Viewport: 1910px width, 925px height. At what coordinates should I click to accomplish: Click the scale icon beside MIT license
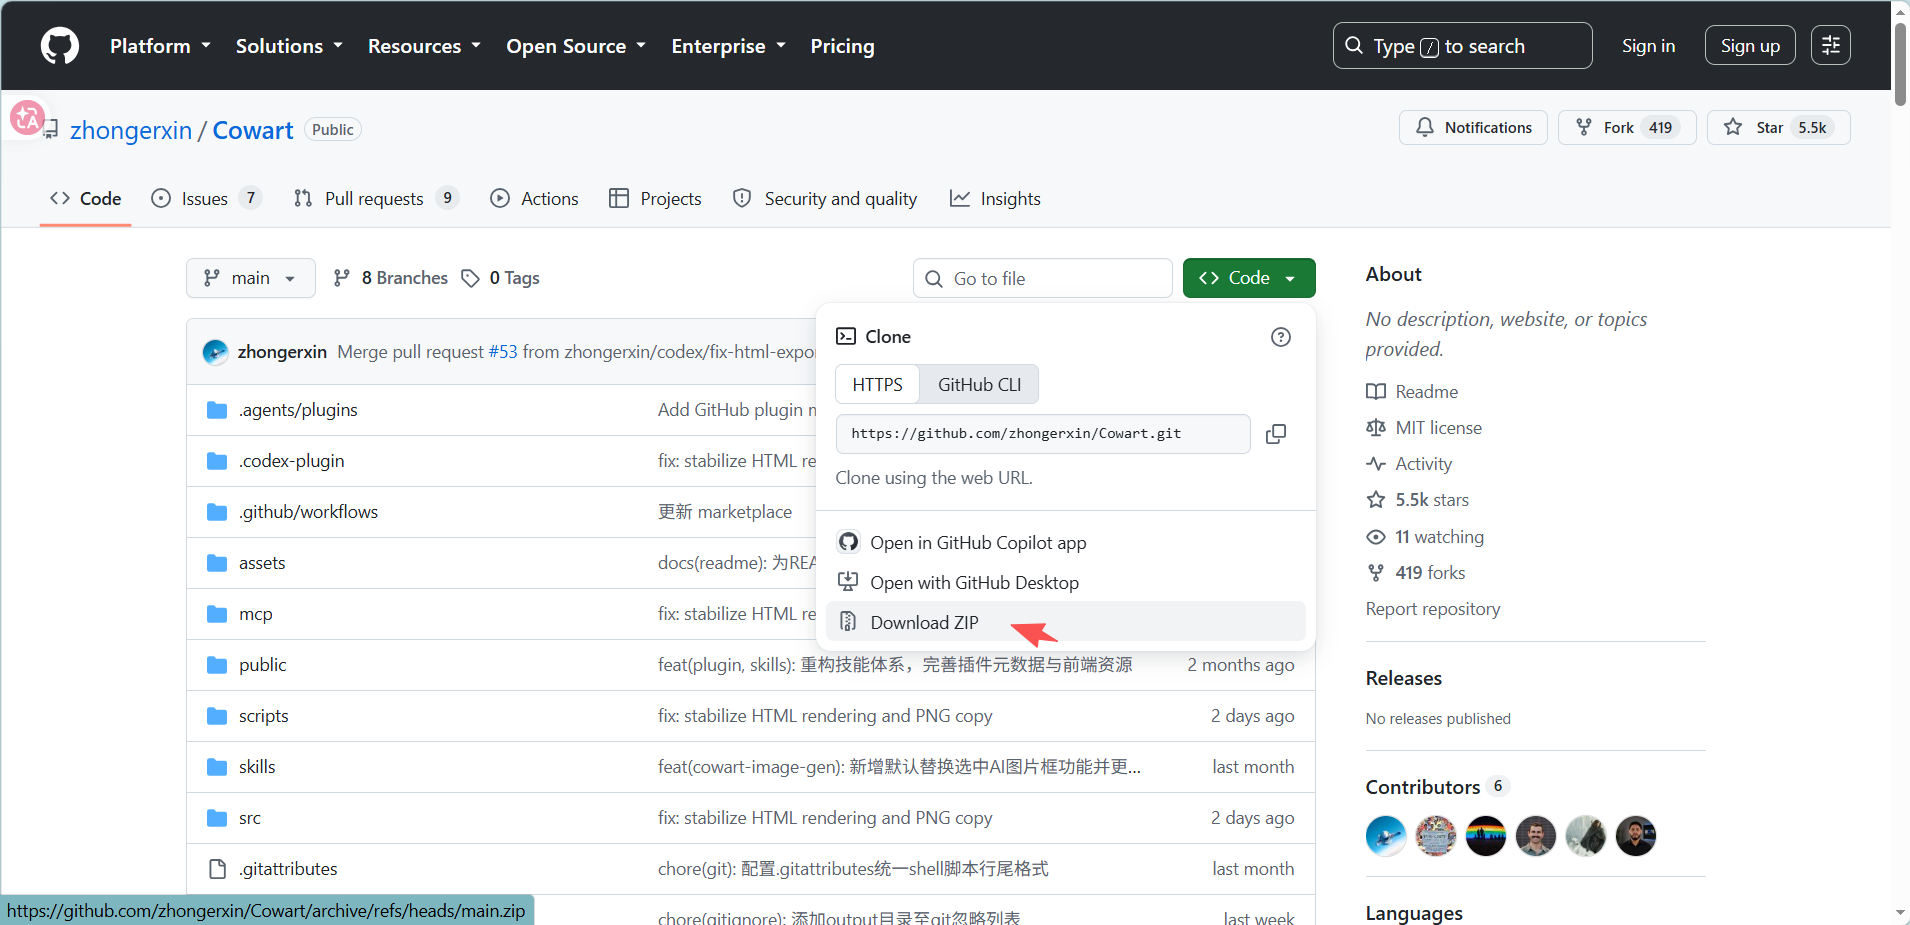coord(1376,428)
